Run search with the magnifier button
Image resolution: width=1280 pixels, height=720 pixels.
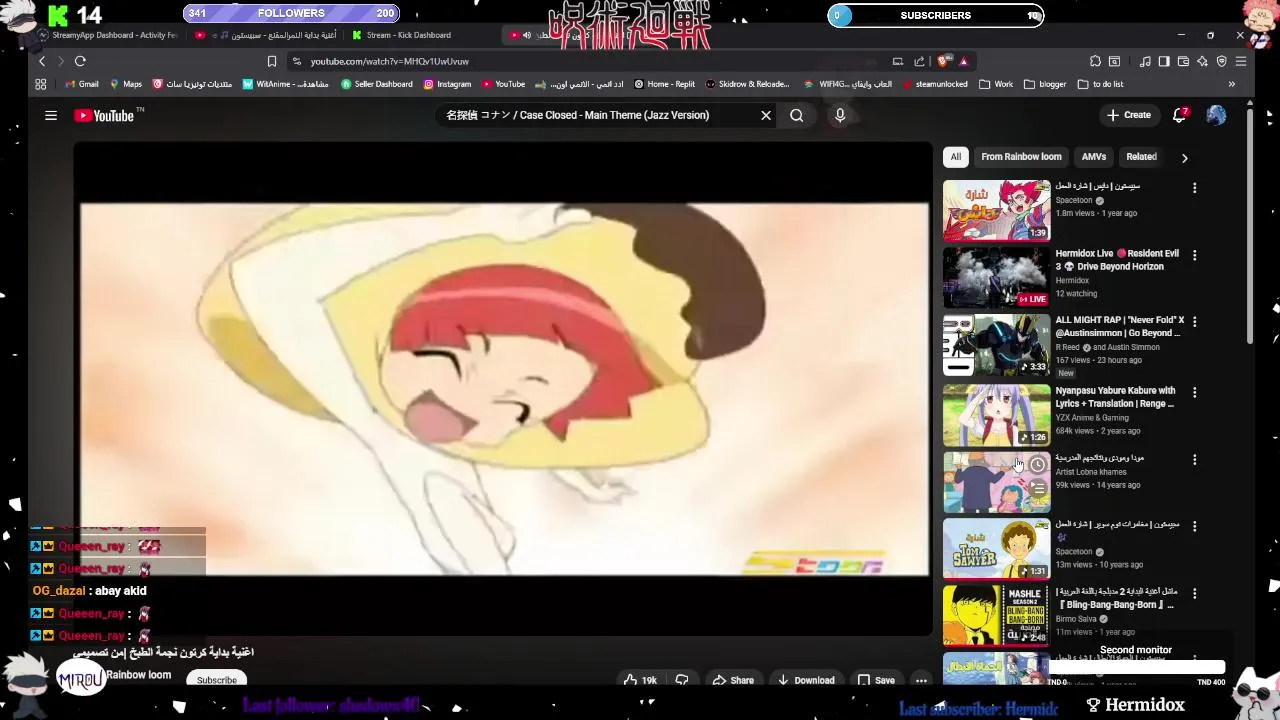(797, 115)
